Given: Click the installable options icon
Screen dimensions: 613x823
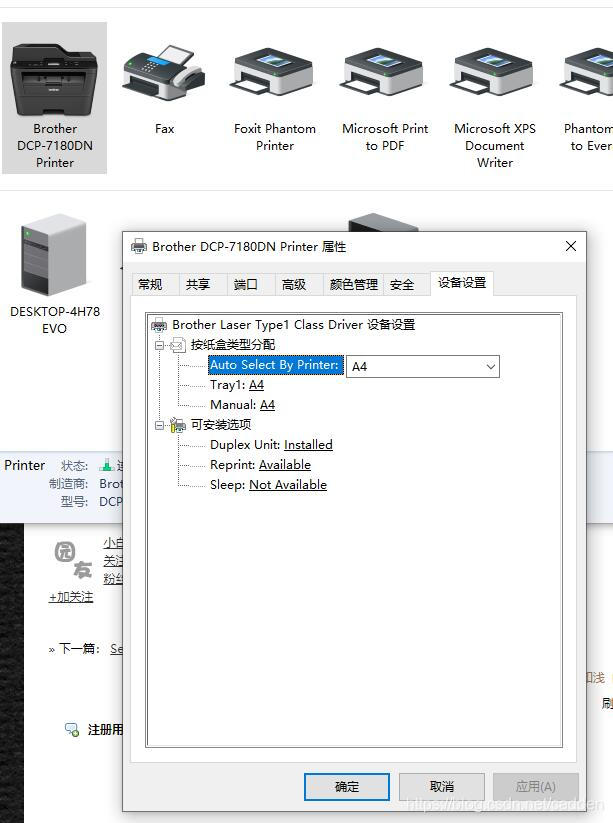Looking at the screenshot, I should [x=178, y=425].
